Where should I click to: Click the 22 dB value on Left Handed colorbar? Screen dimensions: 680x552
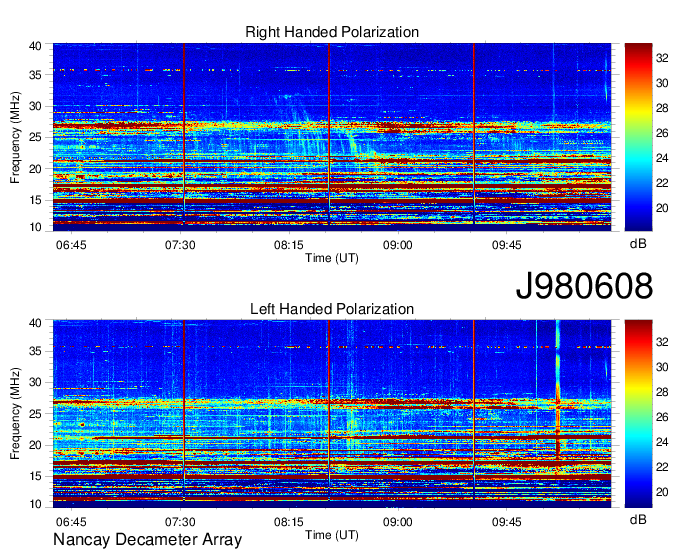click(x=662, y=467)
